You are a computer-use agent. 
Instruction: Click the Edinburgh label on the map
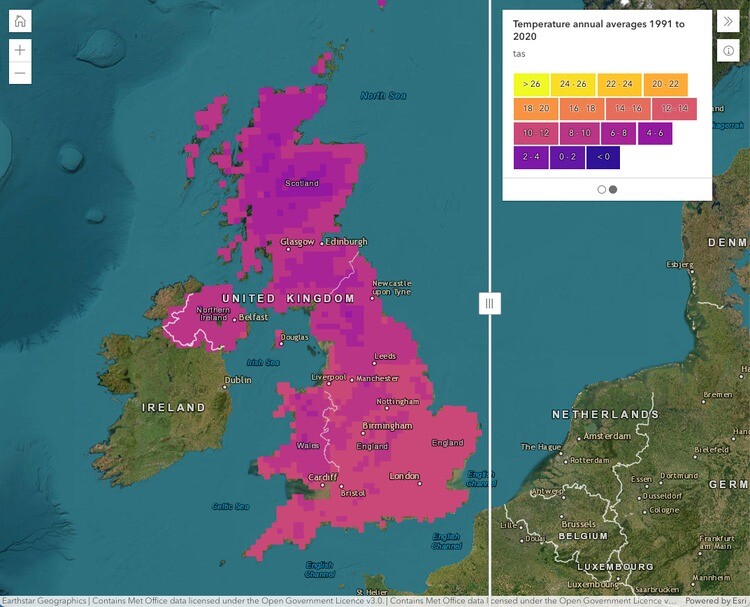(346, 242)
